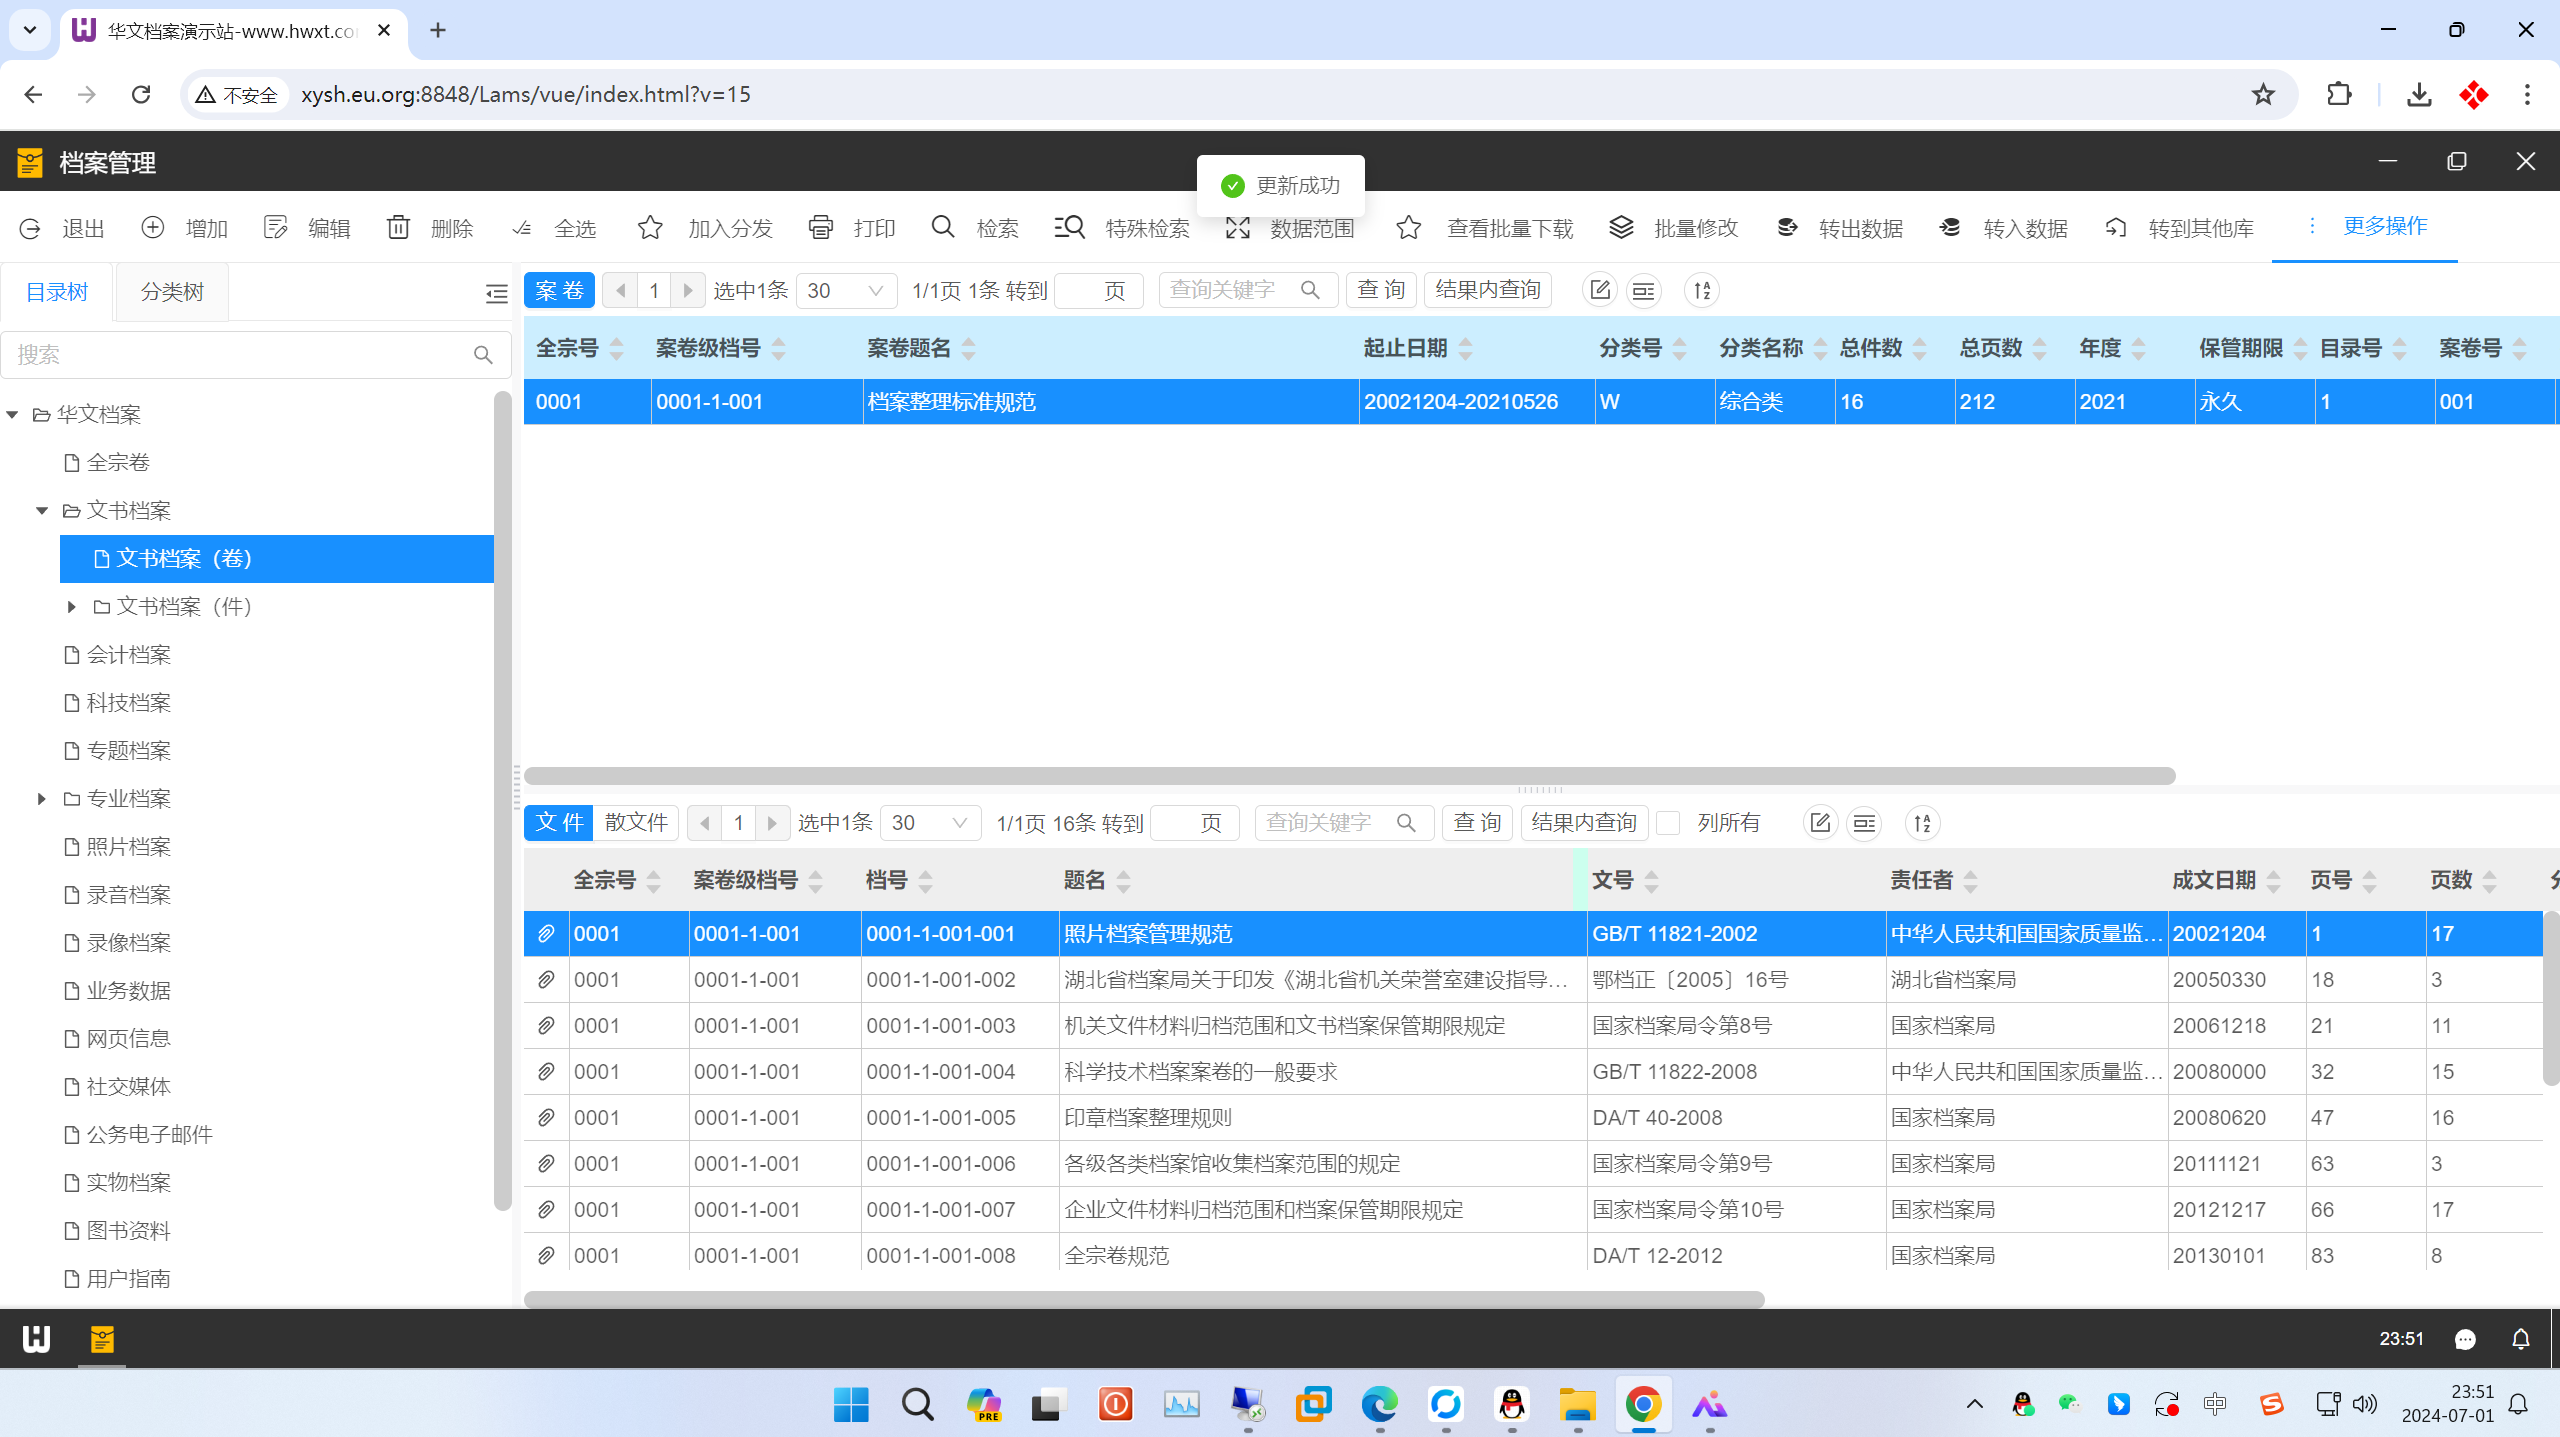Switch to the 分类树 tab
2560x1437 pixels.
pyautogui.click(x=172, y=292)
